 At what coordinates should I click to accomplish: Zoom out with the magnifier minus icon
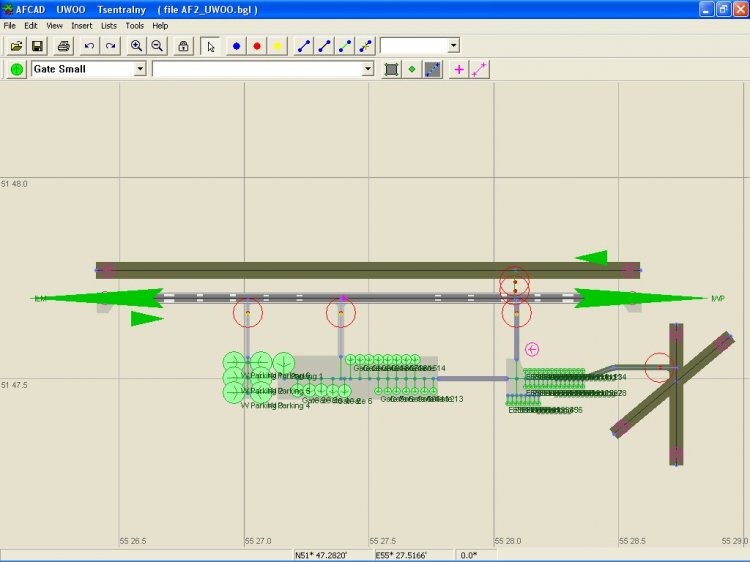pyautogui.click(x=157, y=46)
